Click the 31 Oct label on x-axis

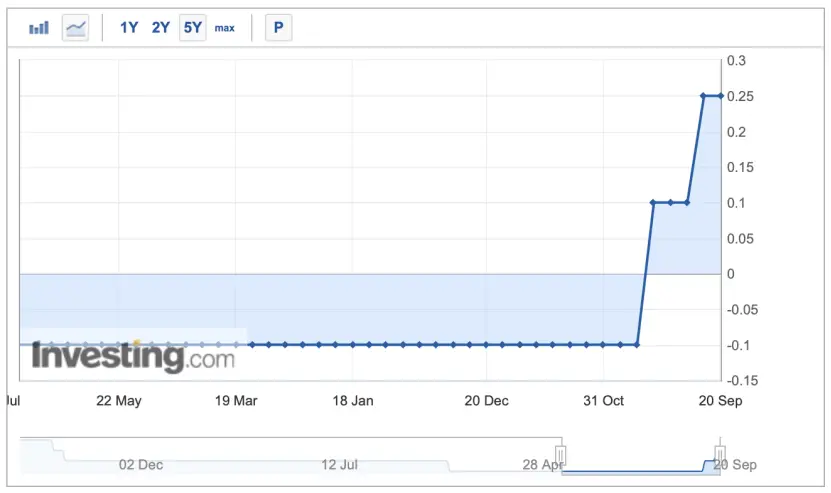(x=603, y=401)
